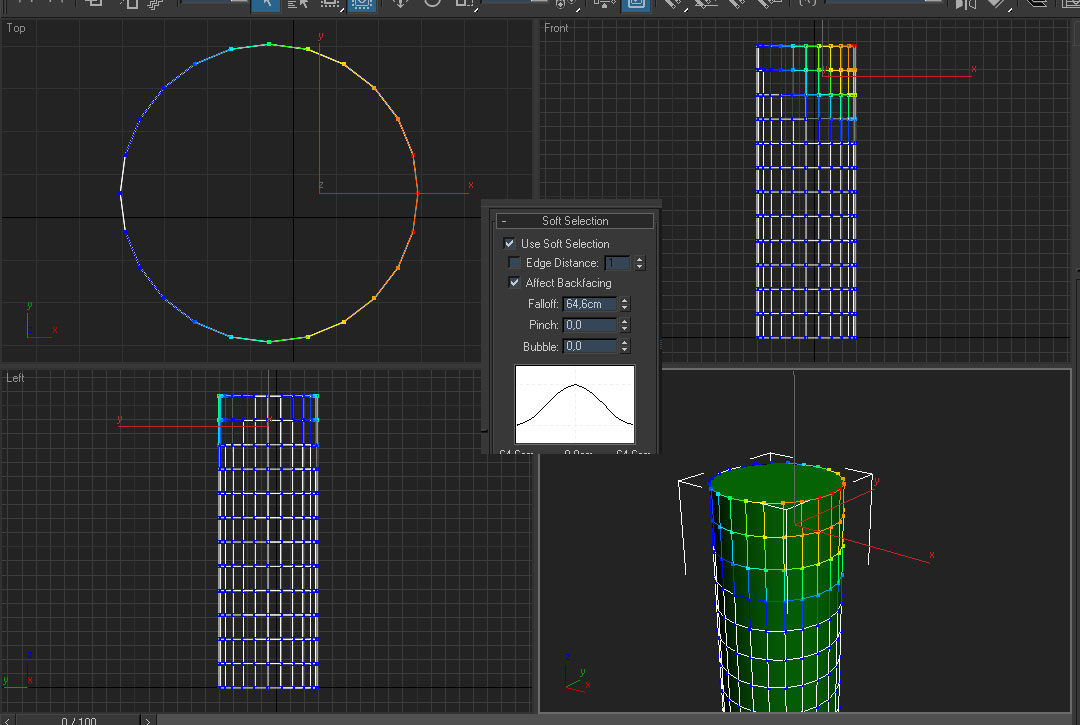Uncheck Use Soft Selection
Image resolution: width=1080 pixels, height=725 pixels.
coord(509,244)
